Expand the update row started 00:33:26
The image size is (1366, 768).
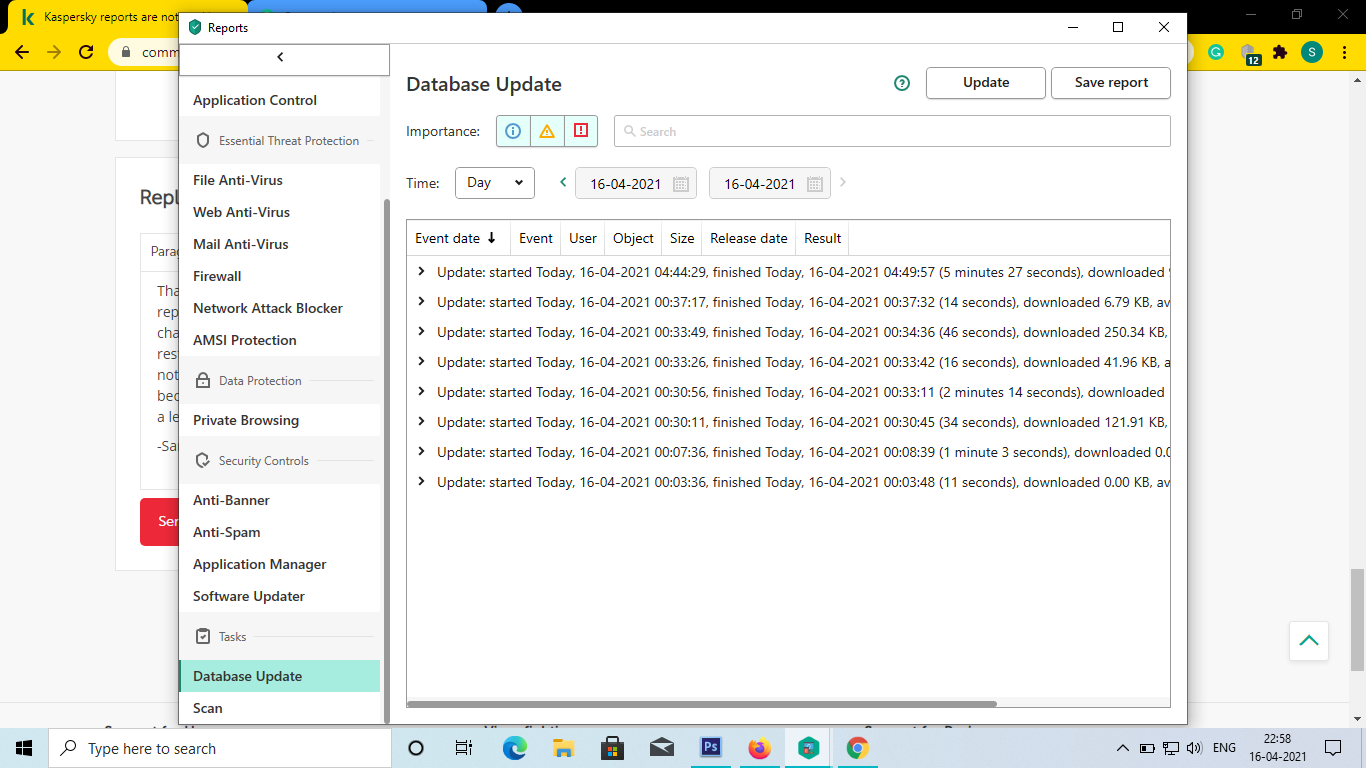(x=421, y=362)
